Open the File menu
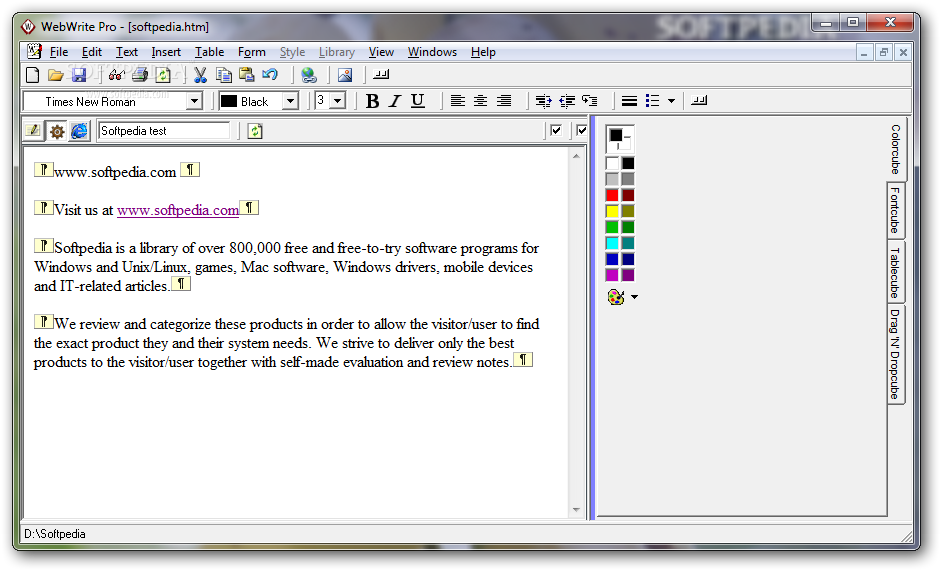Screen dimensions: 941x571 (59, 52)
